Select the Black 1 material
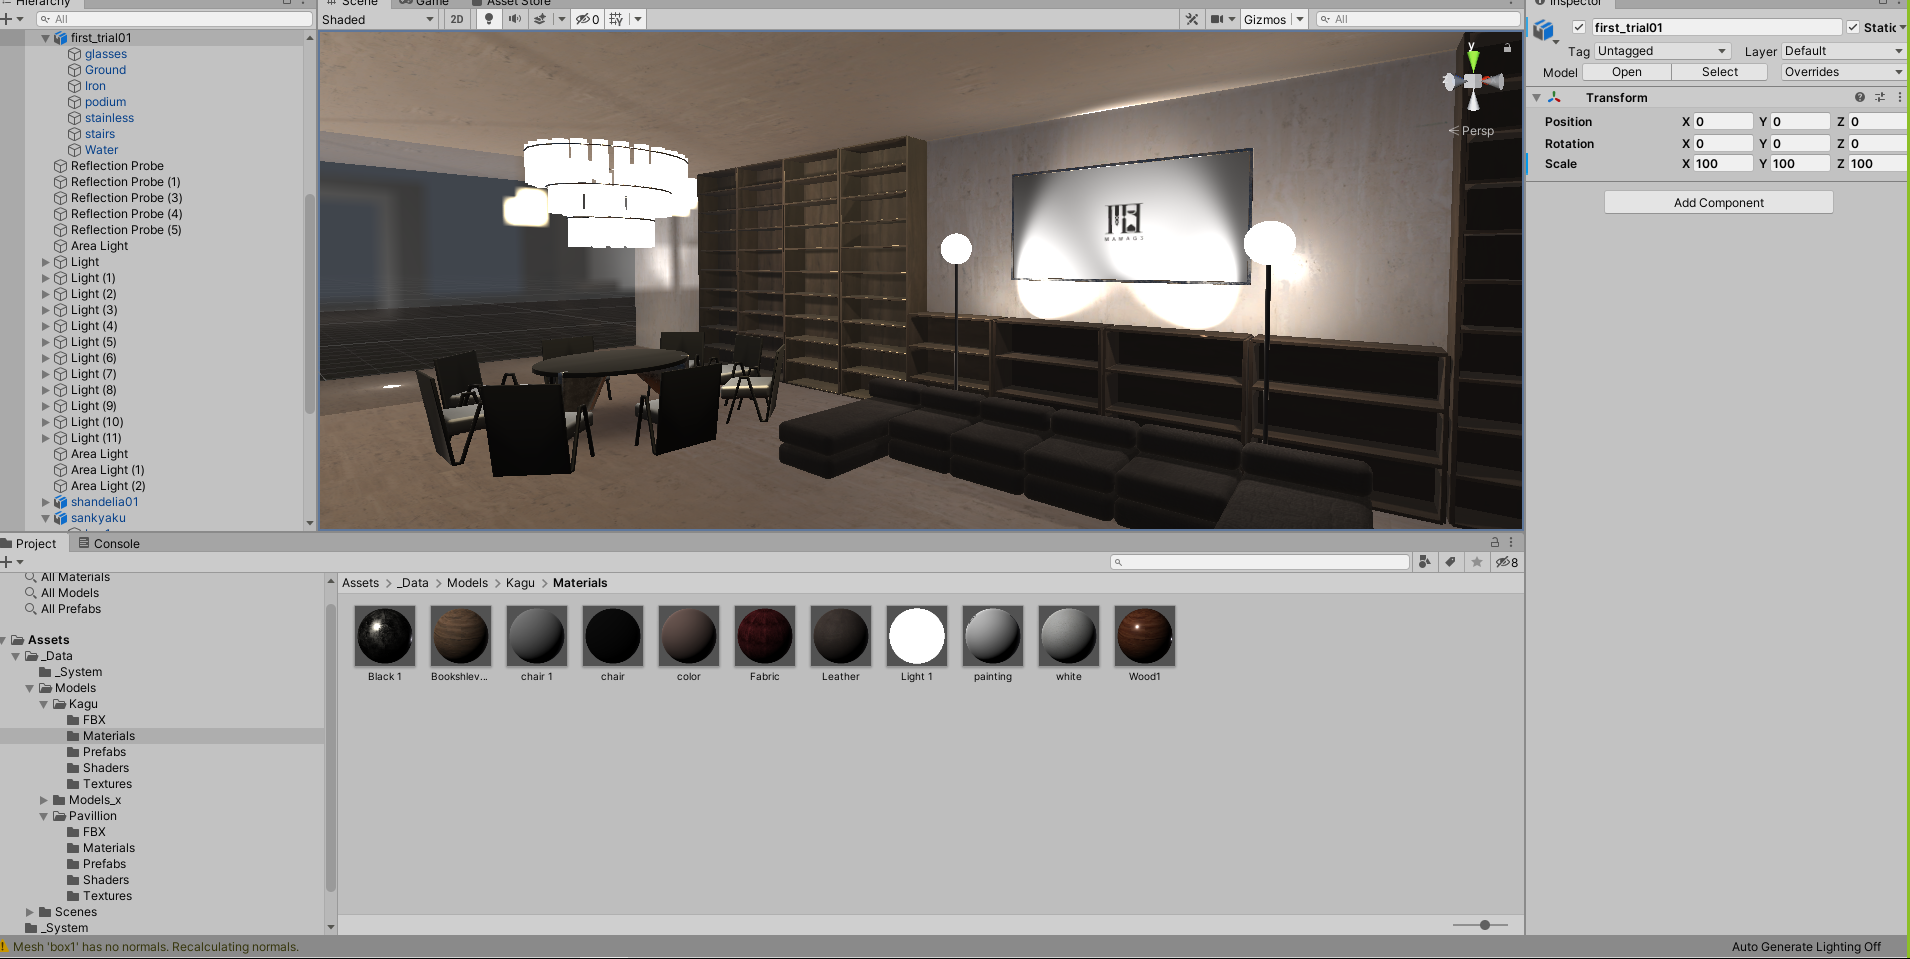 (x=385, y=636)
